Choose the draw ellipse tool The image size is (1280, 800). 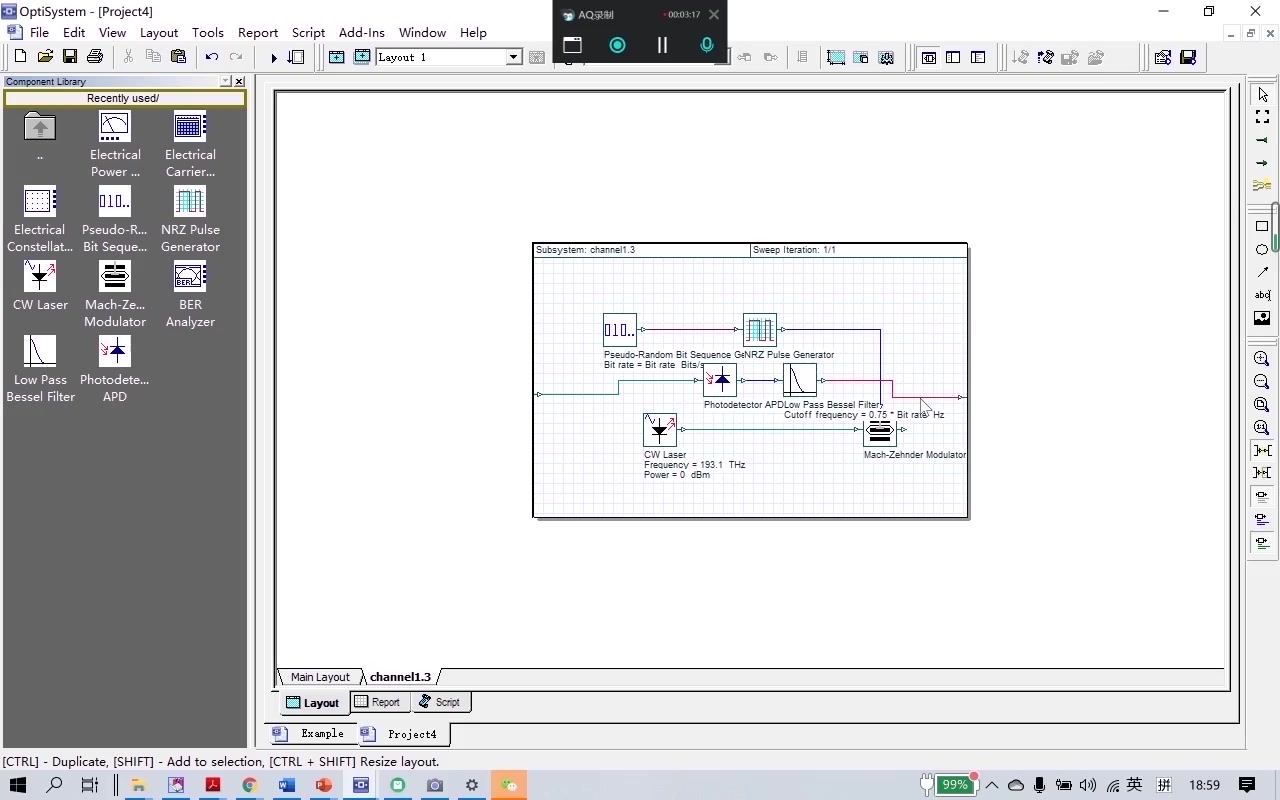coord(1262,249)
